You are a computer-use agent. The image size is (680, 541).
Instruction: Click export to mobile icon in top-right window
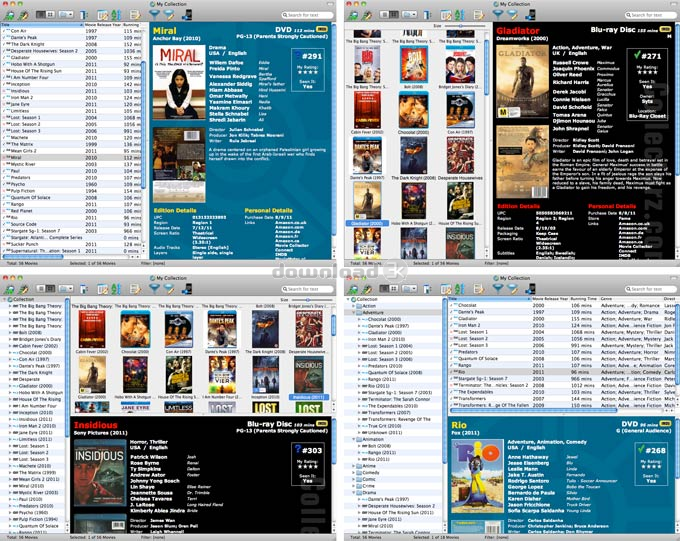[530, 15]
